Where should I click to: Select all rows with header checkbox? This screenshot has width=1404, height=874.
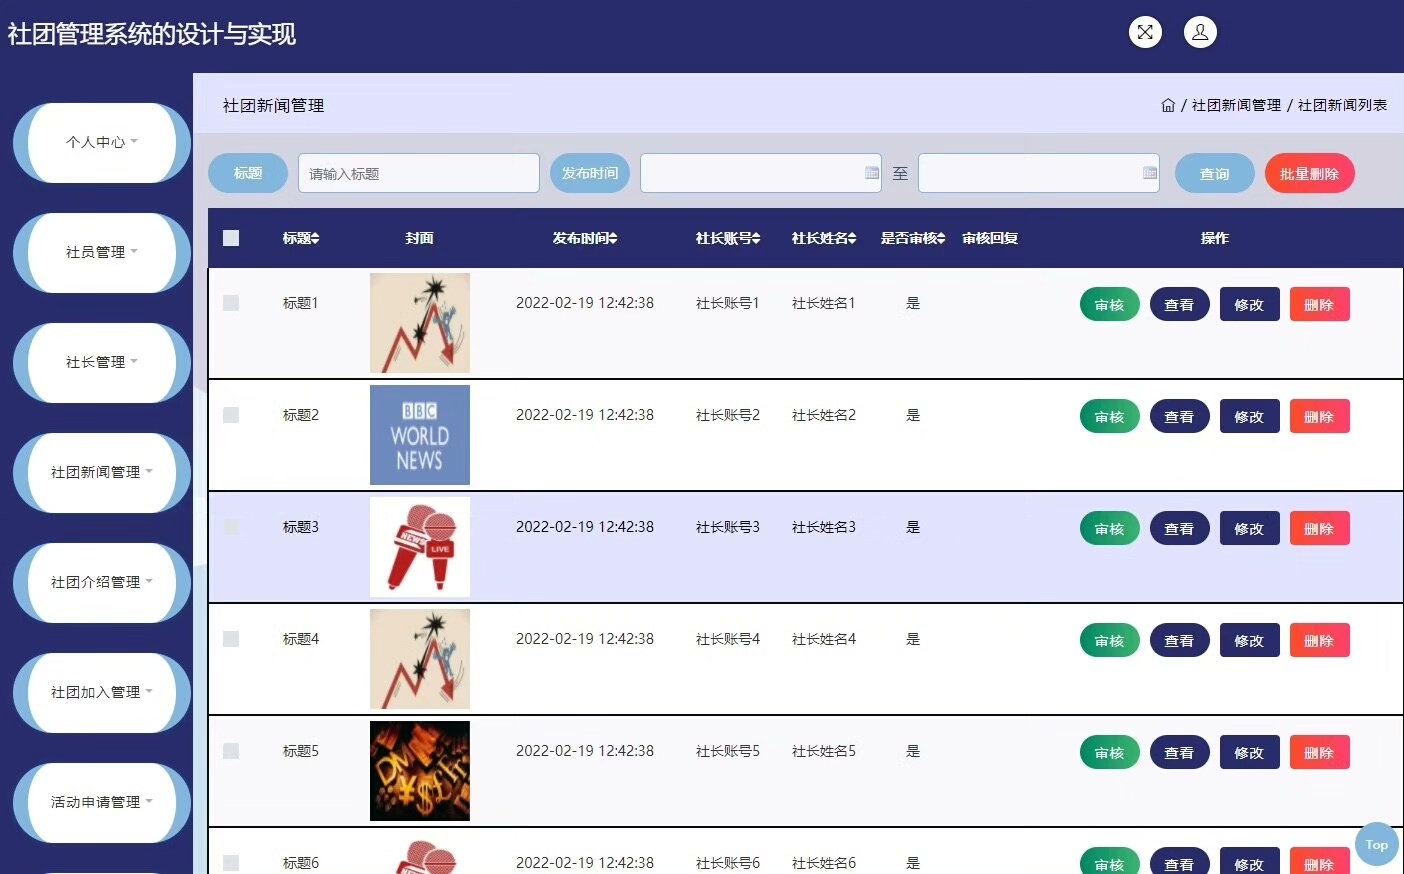pos(231,238)
